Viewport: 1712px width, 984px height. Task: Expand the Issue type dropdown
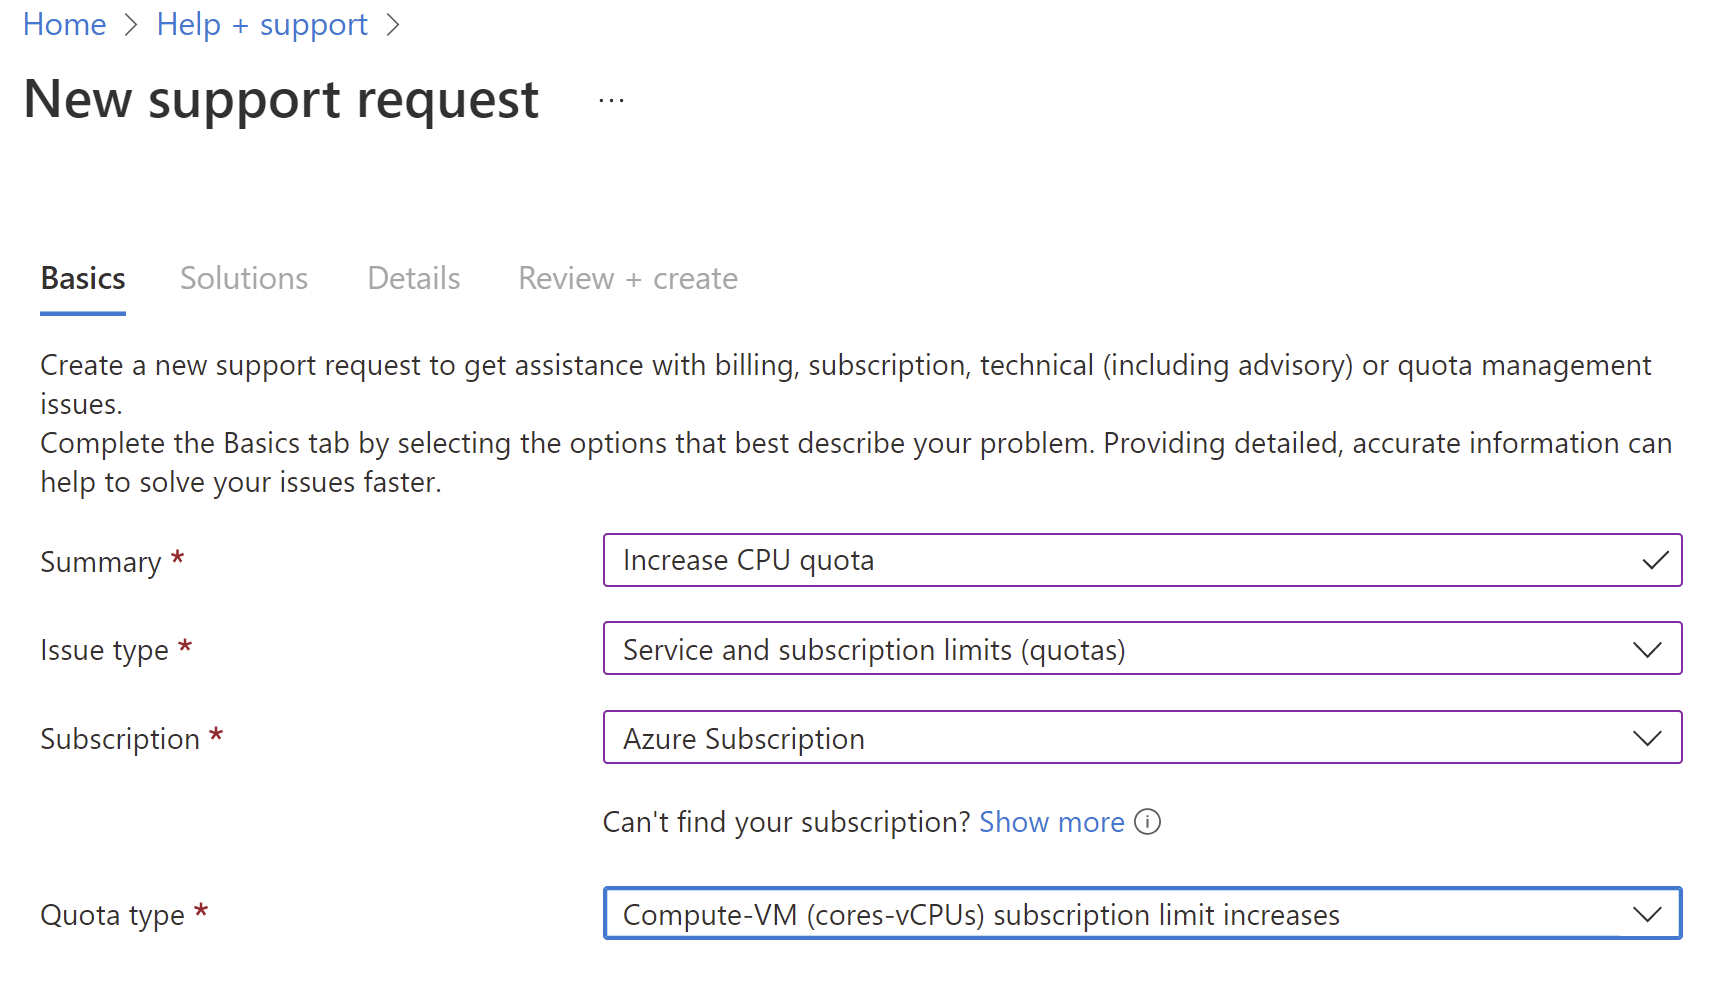1141,649
